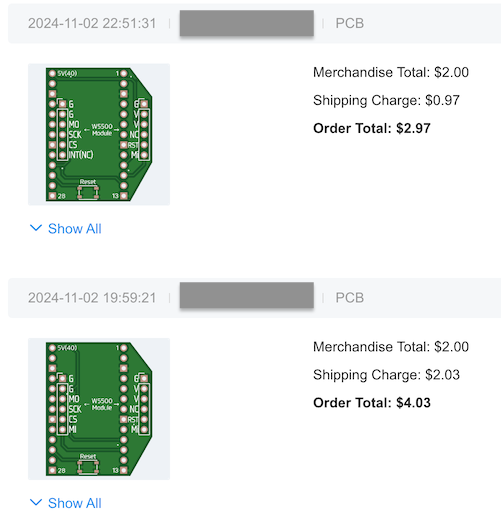Viewport: 501px width, 529px height.
Task: Select the 2024-11-02 19:59:21 timestamp
Action: click(x=92, y=298)
